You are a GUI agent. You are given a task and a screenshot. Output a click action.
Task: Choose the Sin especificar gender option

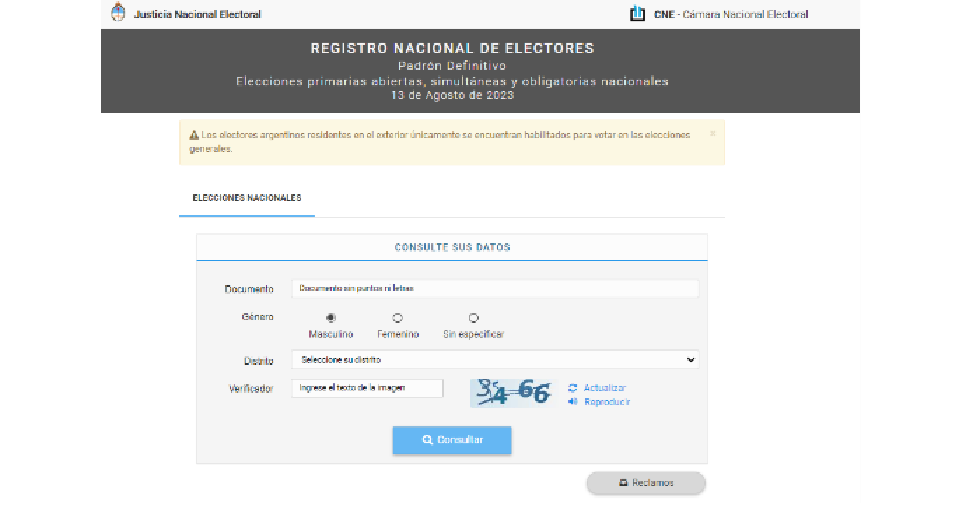[473, 318]
